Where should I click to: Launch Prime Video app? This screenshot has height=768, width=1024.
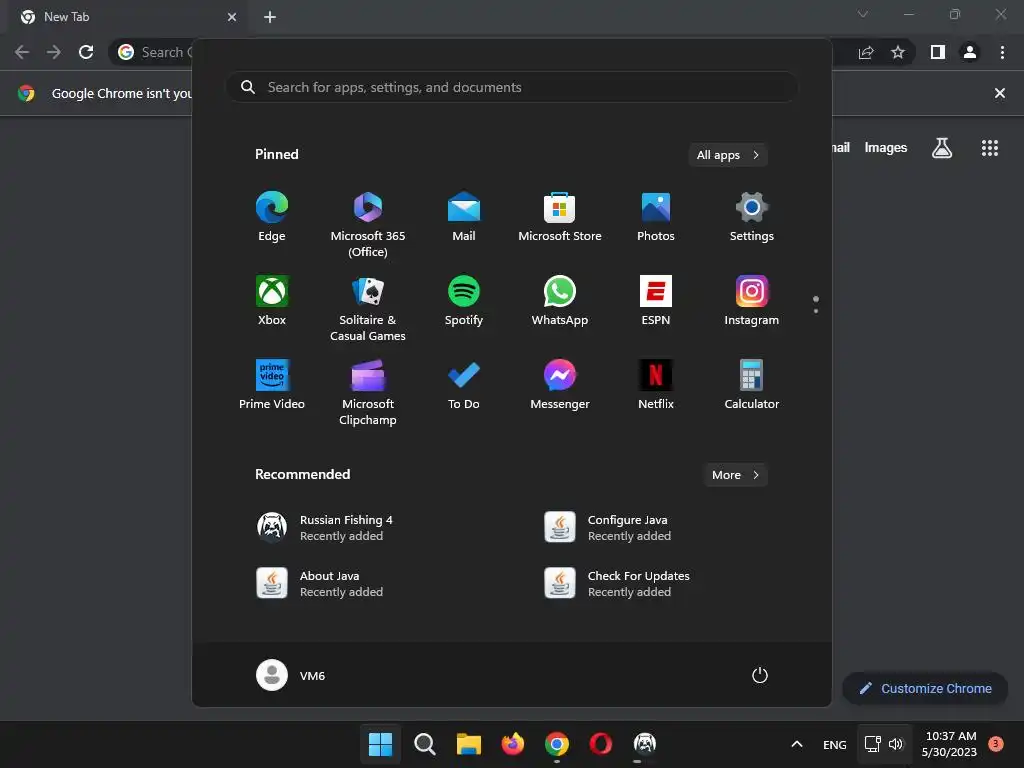272,385
